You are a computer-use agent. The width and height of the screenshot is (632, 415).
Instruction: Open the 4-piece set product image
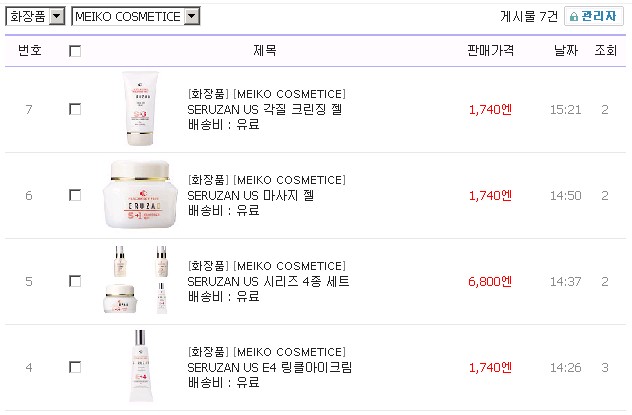[x=140, y=281]
